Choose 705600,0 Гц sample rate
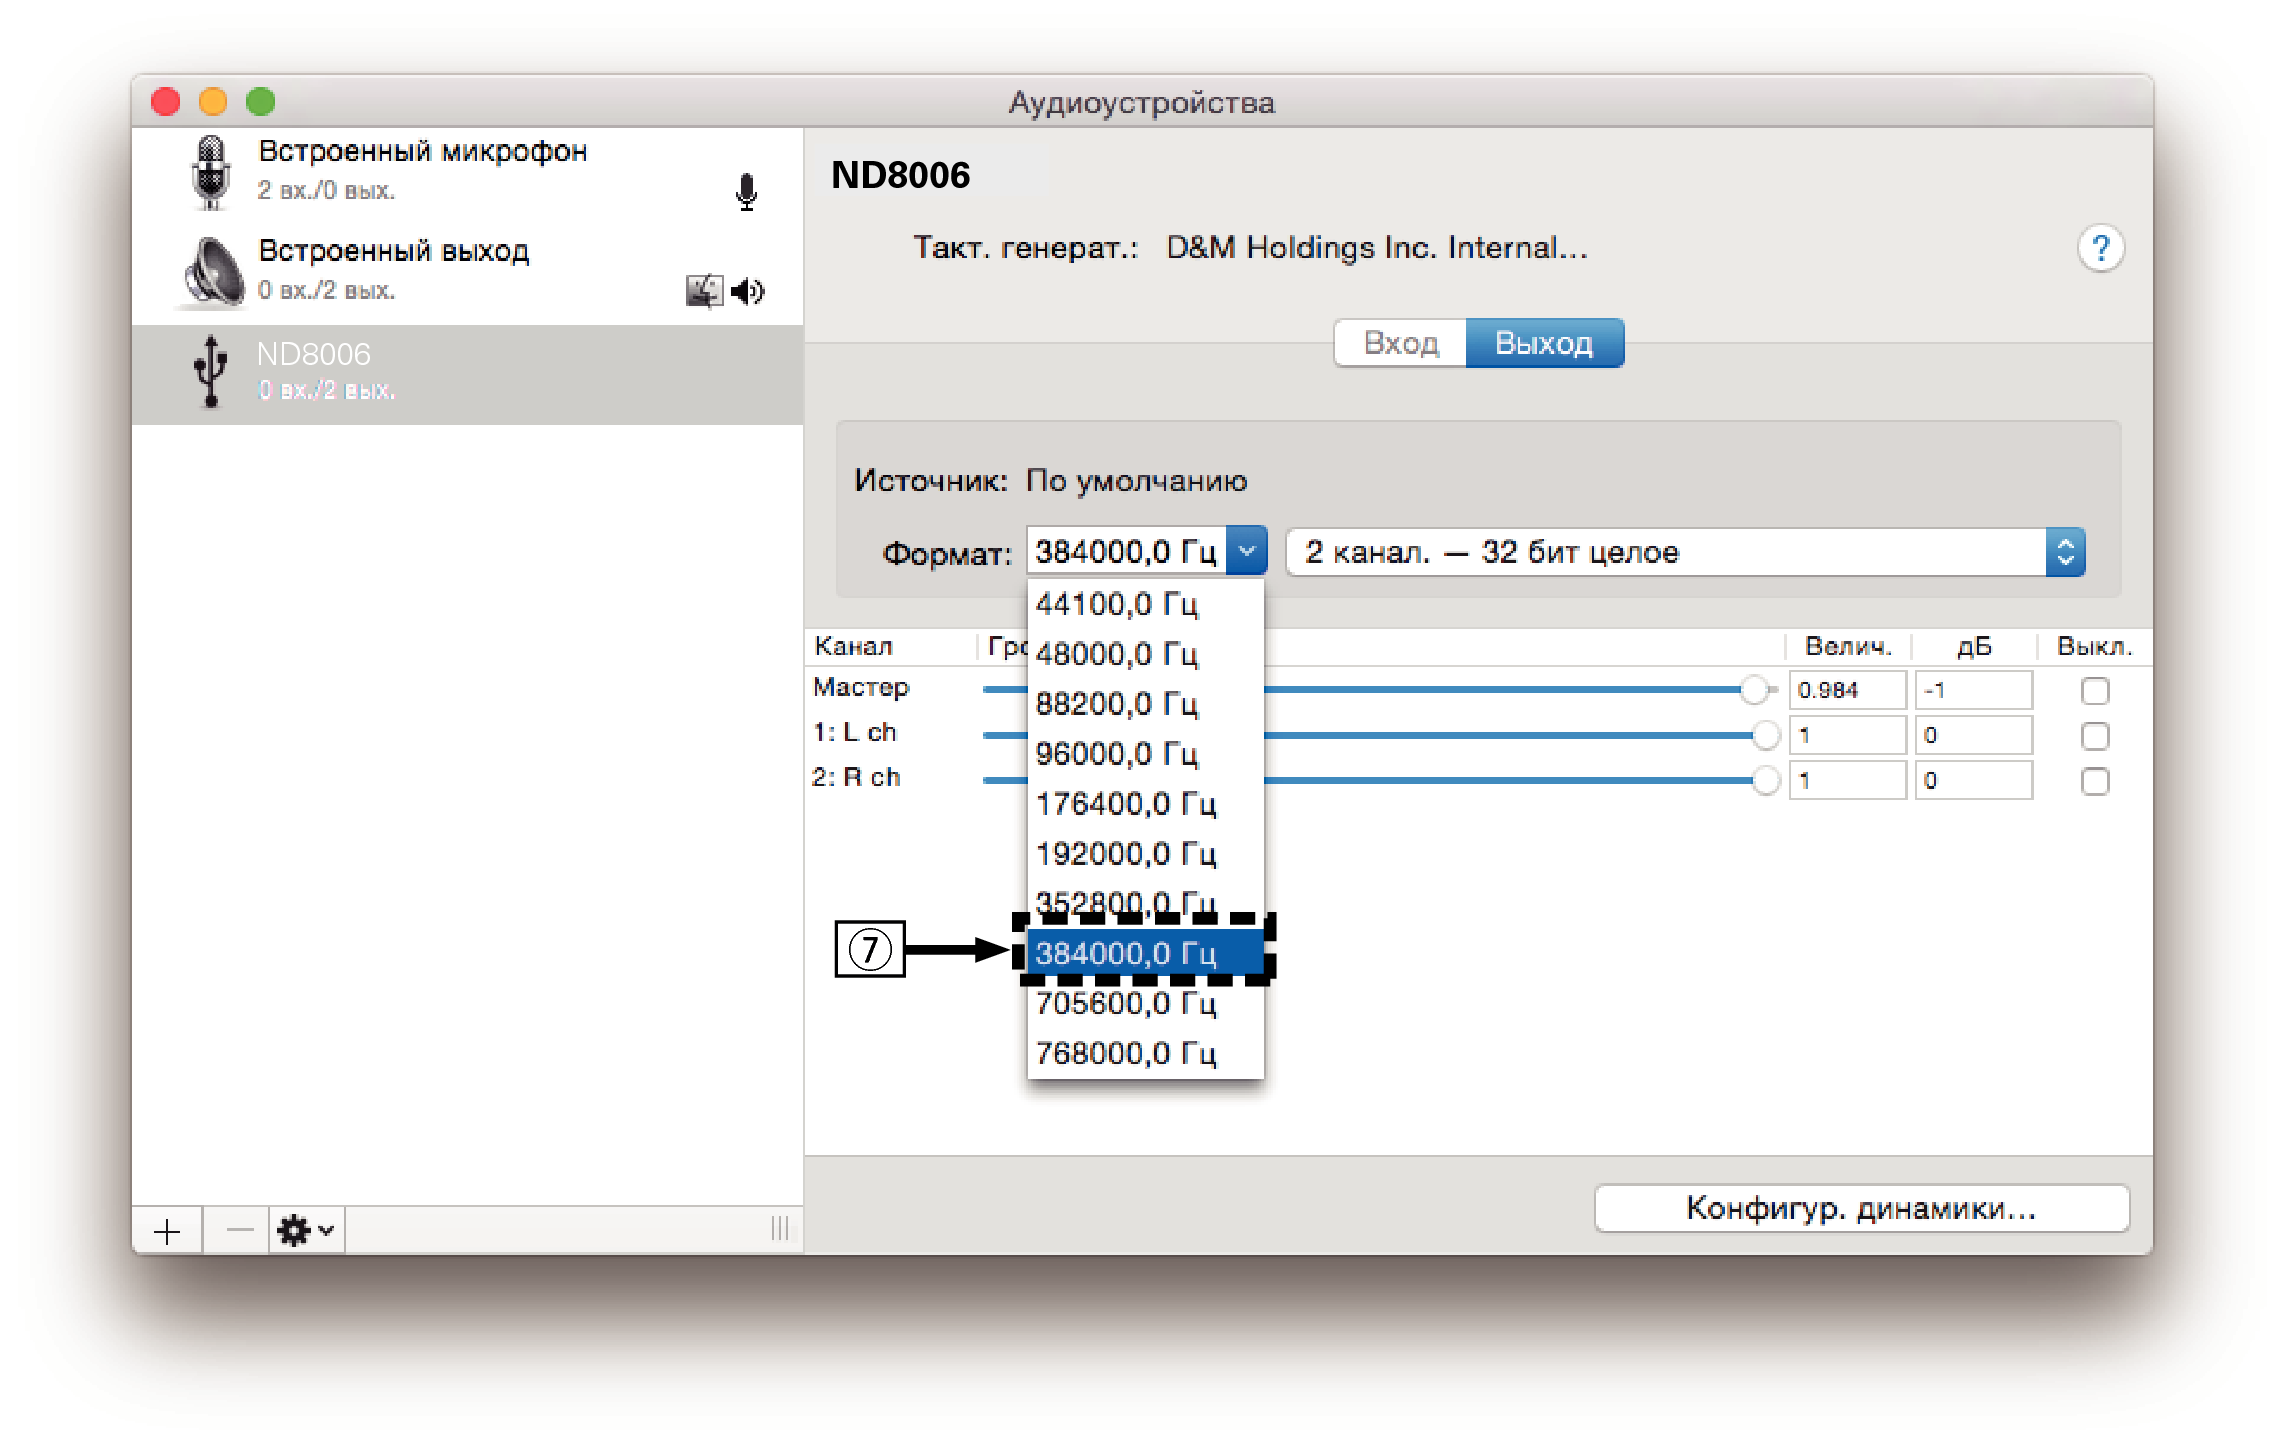This screenshot has width=2285, height=1444. [1146, 1003]
